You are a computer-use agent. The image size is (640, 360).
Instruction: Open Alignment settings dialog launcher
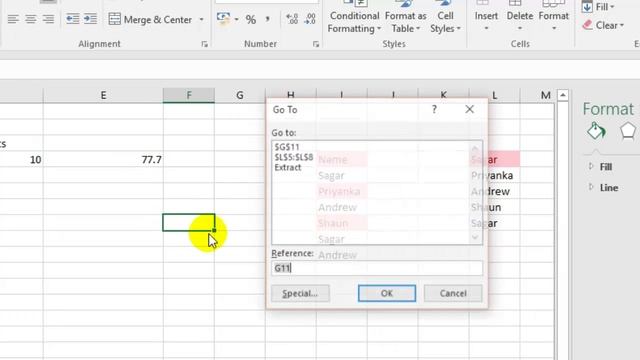click(x=204, y=44)
